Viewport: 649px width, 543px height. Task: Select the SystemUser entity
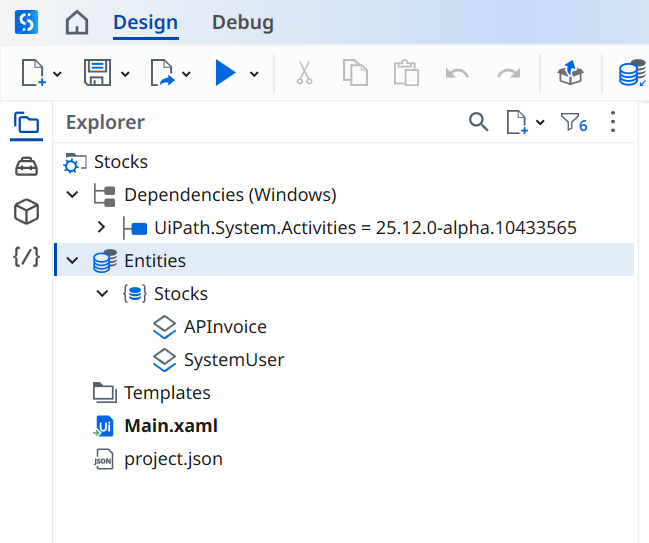point(234,360)
